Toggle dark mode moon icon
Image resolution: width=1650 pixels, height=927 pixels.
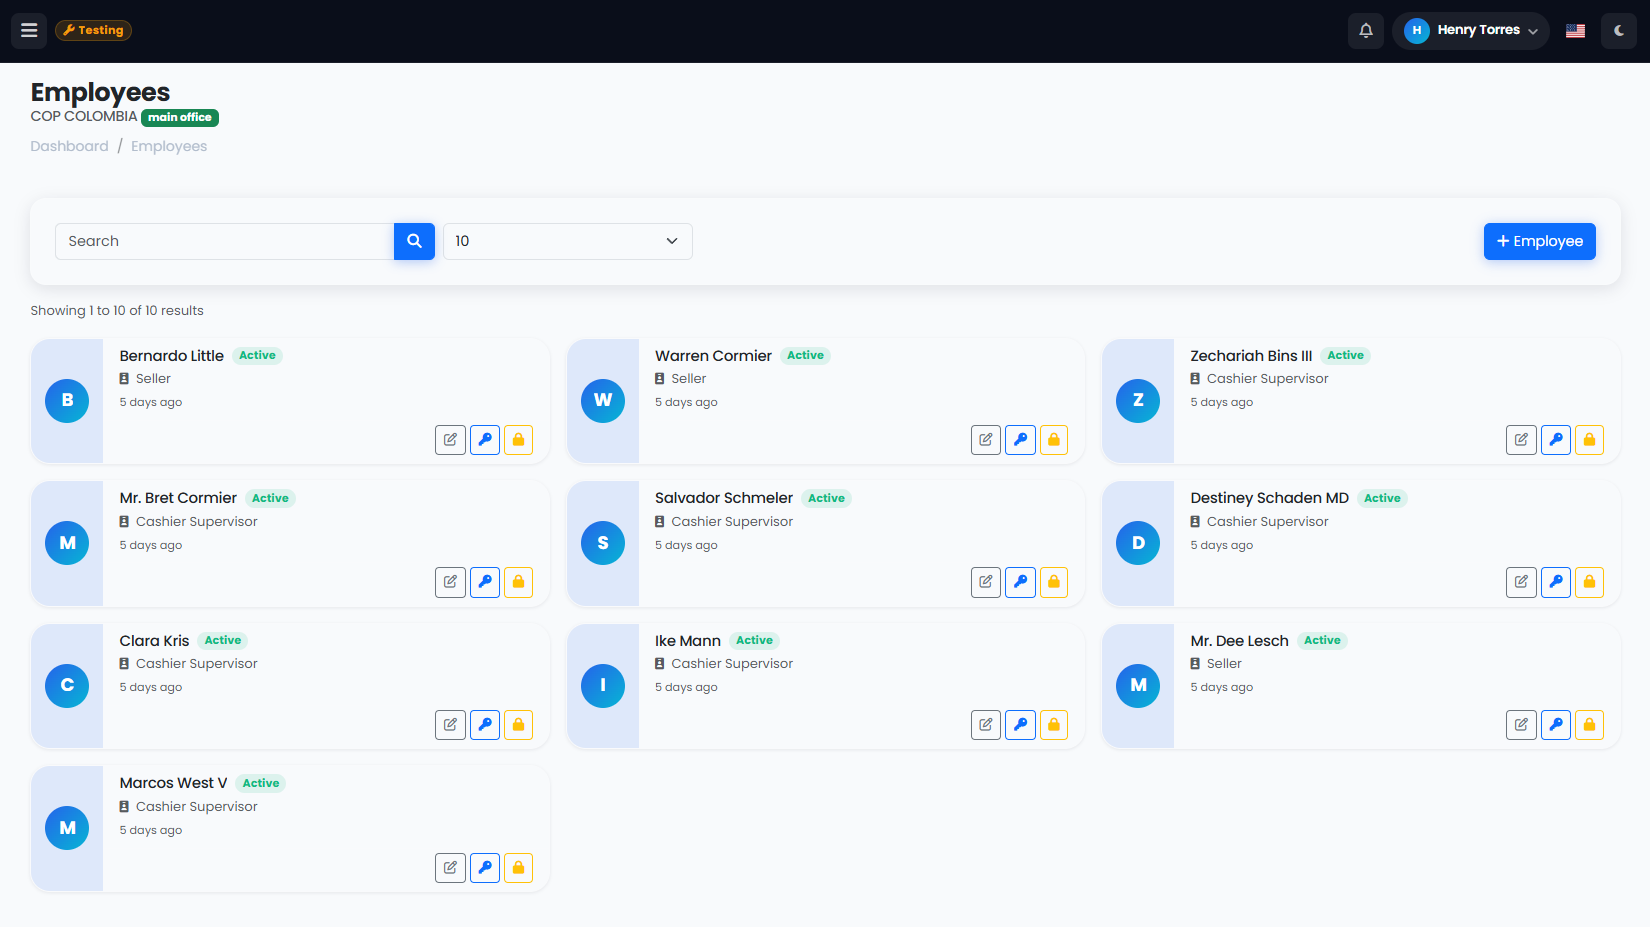[x=1619, y=30]
